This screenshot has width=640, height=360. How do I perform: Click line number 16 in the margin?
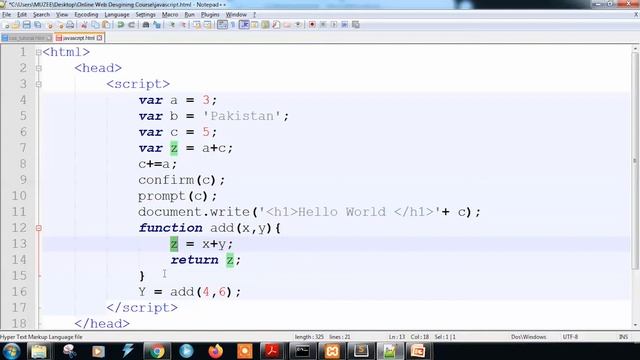[19, 292]
